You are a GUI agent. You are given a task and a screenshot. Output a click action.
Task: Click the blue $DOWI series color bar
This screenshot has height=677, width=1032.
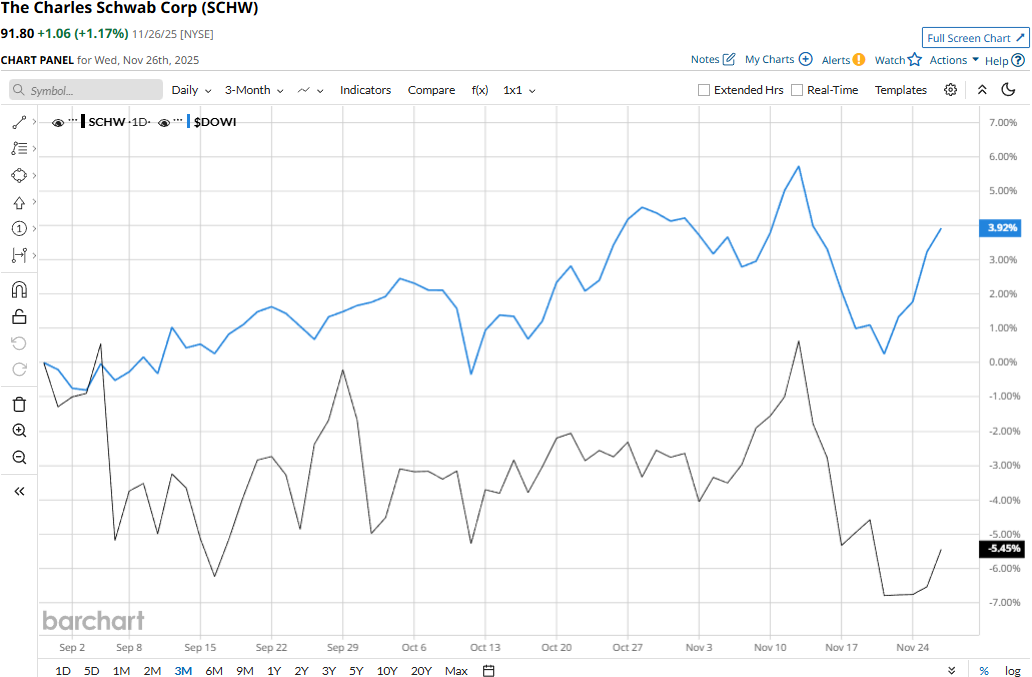(189, 122)
